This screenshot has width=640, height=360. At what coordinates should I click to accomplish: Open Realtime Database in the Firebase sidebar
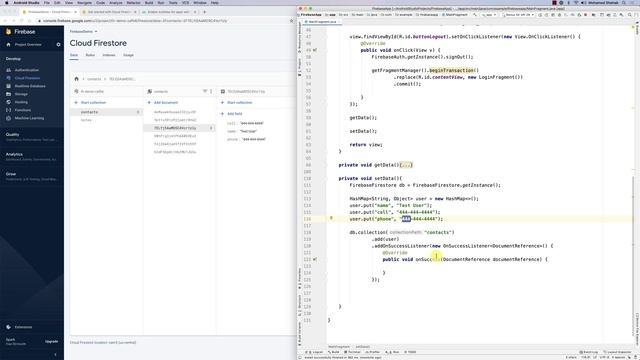coord(30,86)
